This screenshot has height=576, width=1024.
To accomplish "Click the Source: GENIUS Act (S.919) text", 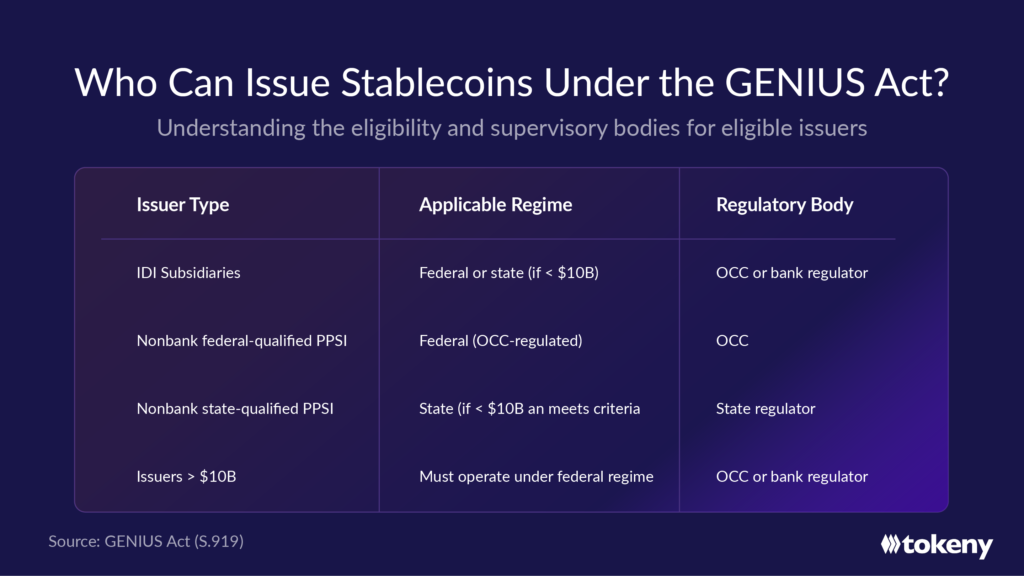I will [x=146, y=541].
